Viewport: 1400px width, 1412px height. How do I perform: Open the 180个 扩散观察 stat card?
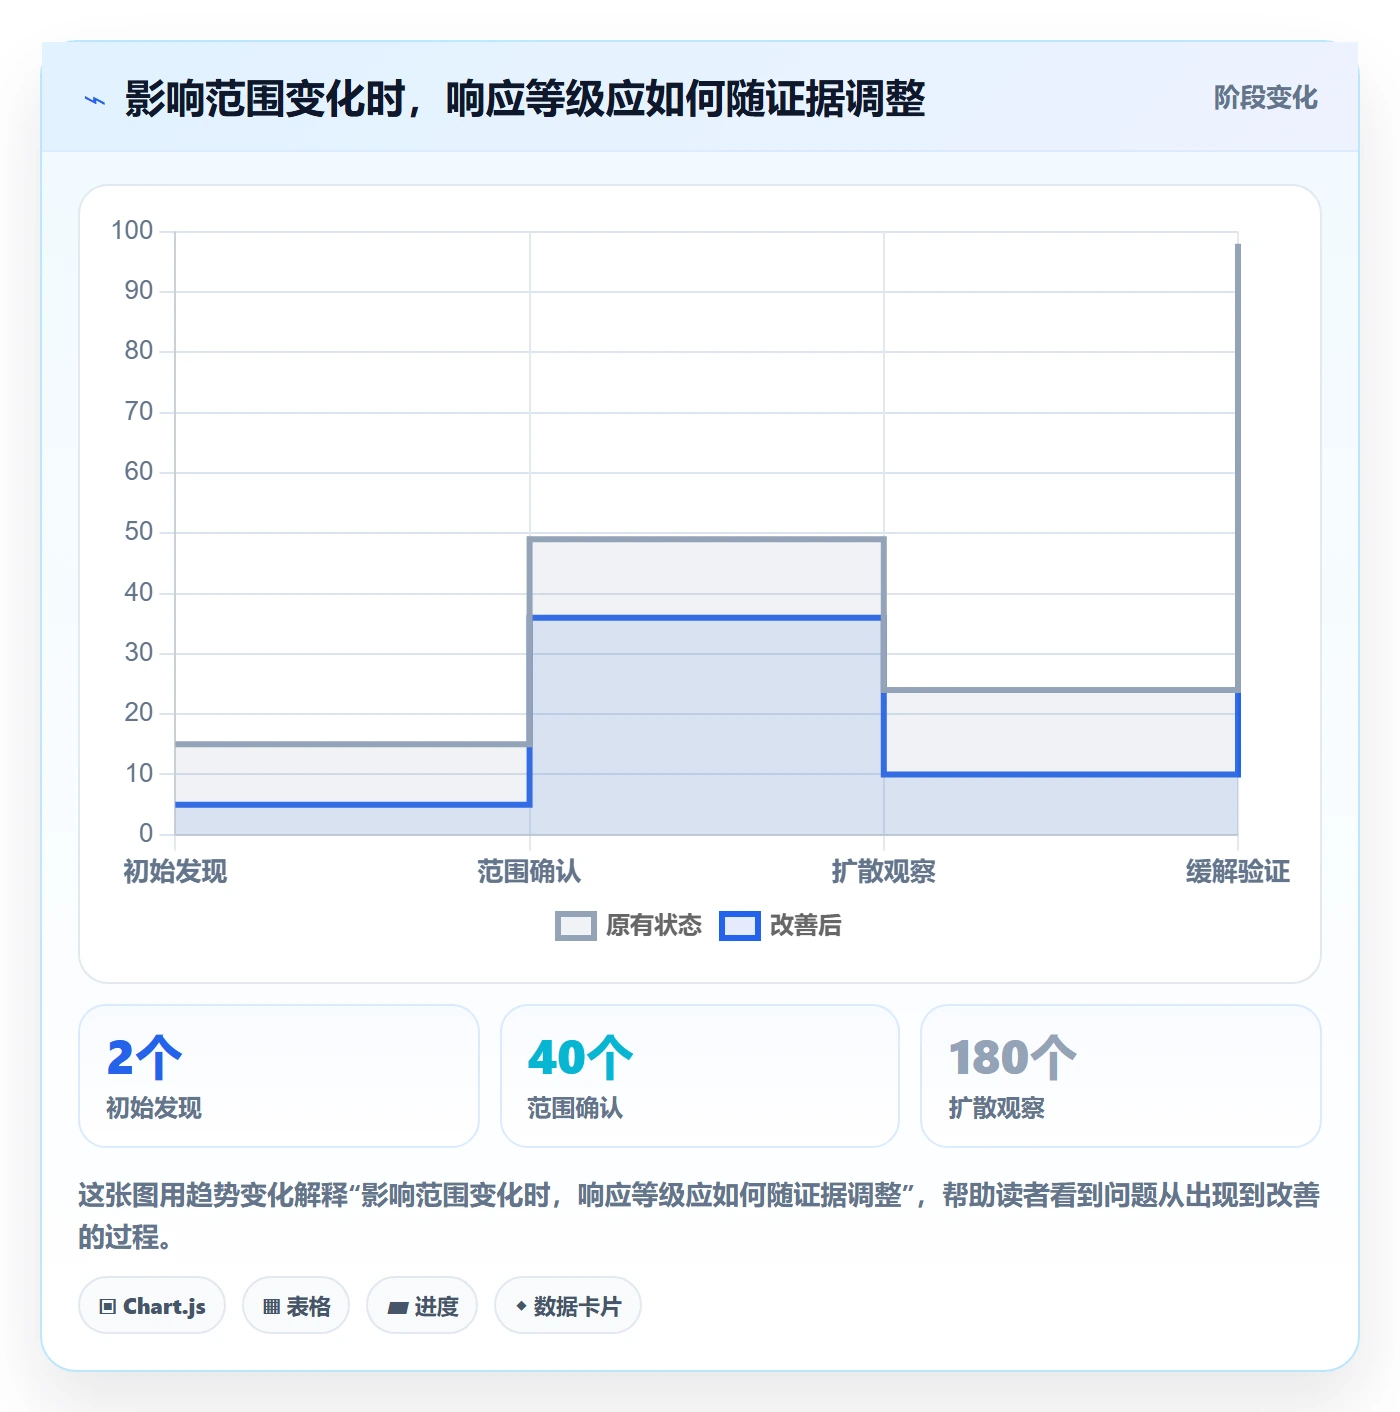click(x=1121, y=1076)
